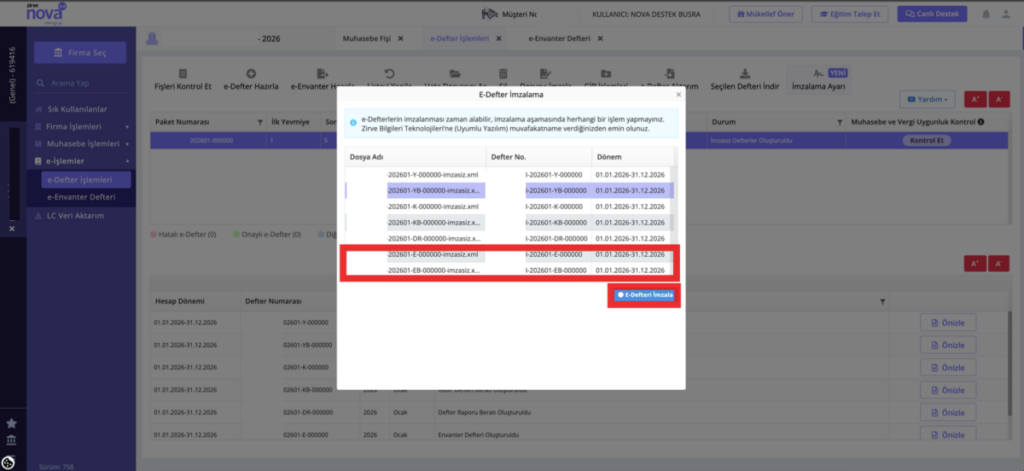This screenshot has height=471, width=1024.
Task: Click Zirve Nova logo
Action: pyautogui.click(x=46, y=12)
